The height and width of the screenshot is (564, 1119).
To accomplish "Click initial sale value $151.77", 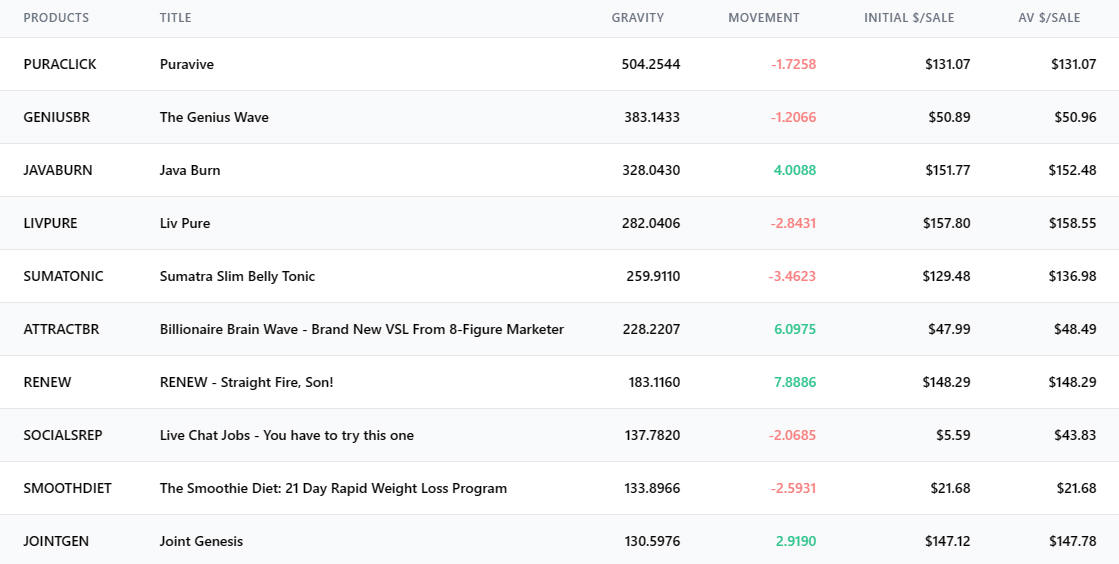I will 946,170.
